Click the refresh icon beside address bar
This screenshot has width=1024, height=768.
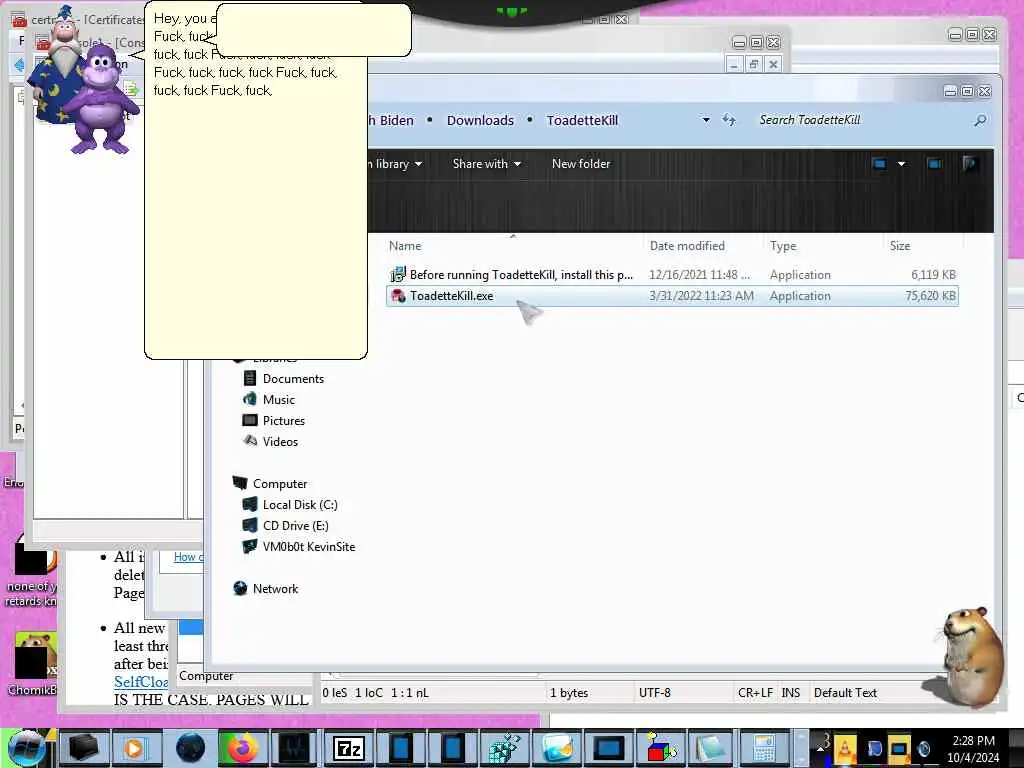coord(729,120)
